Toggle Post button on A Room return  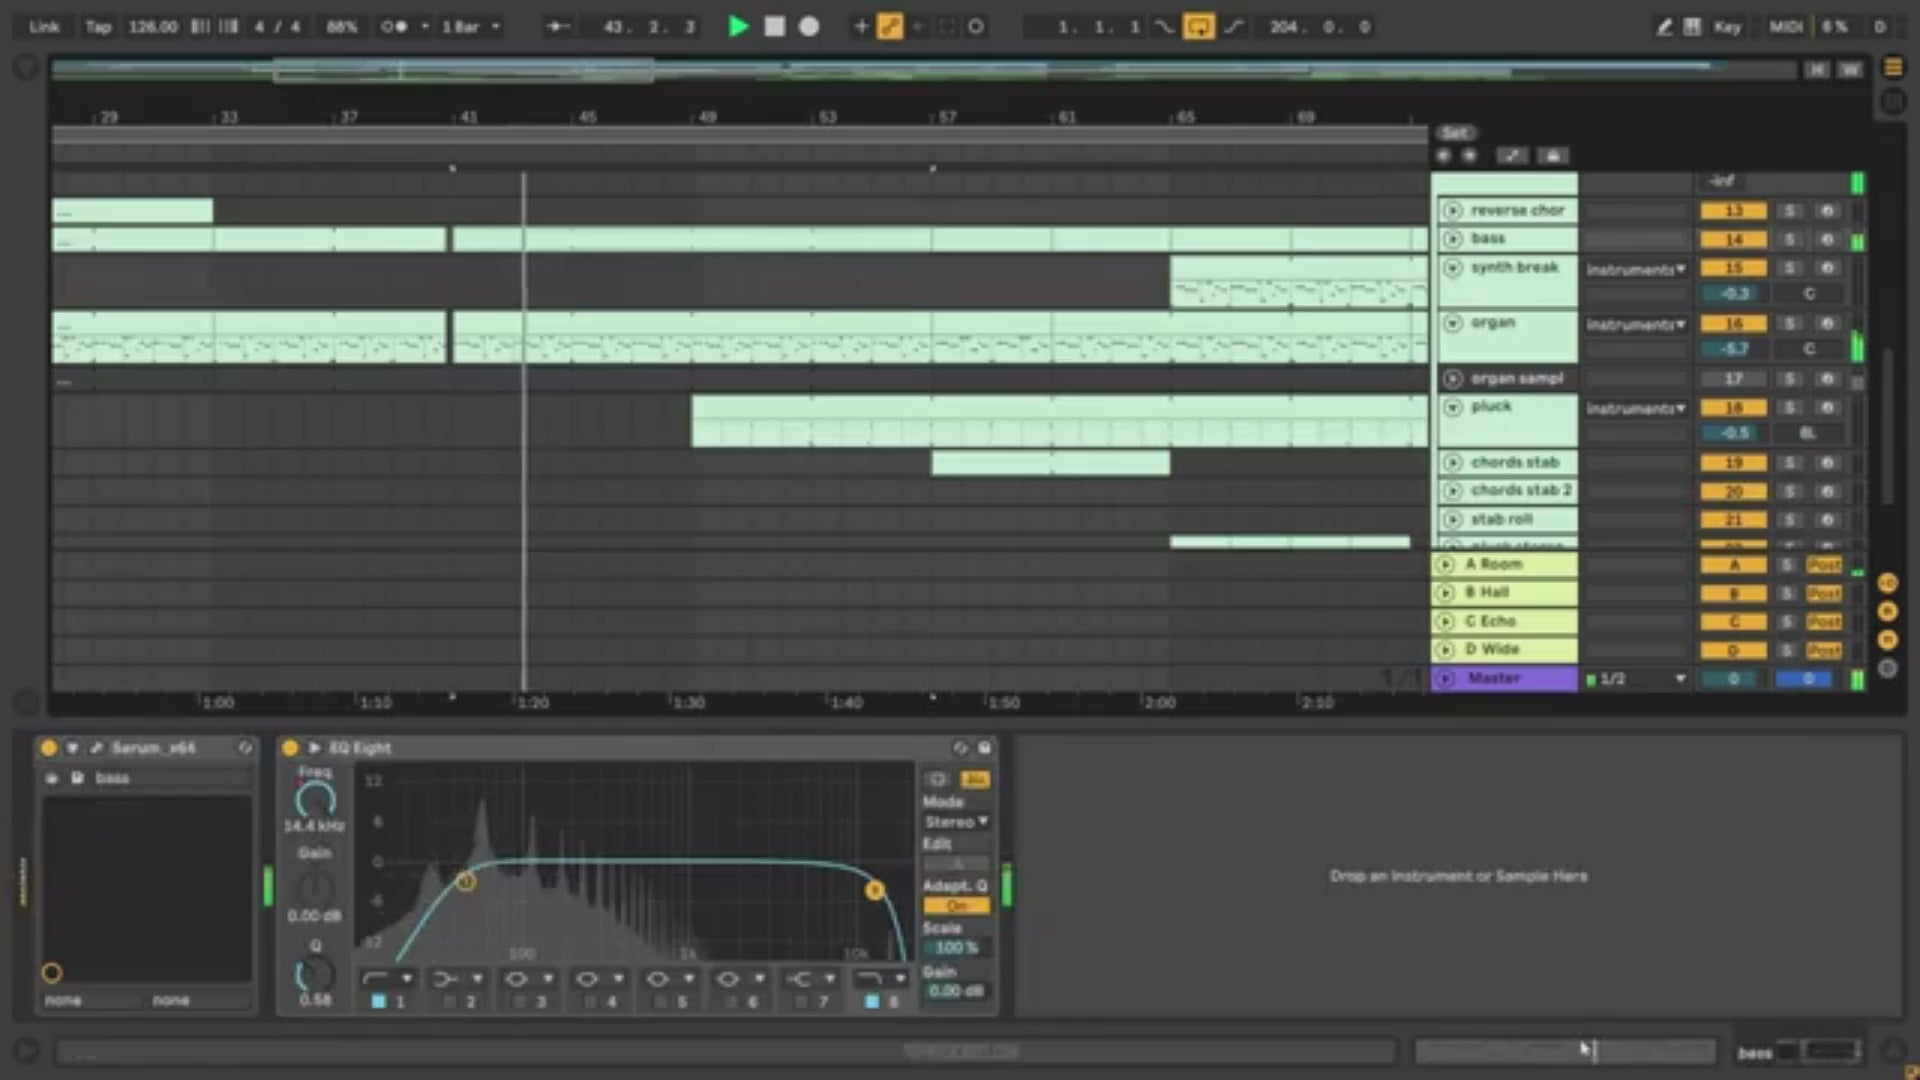[x=1824, y=565]
